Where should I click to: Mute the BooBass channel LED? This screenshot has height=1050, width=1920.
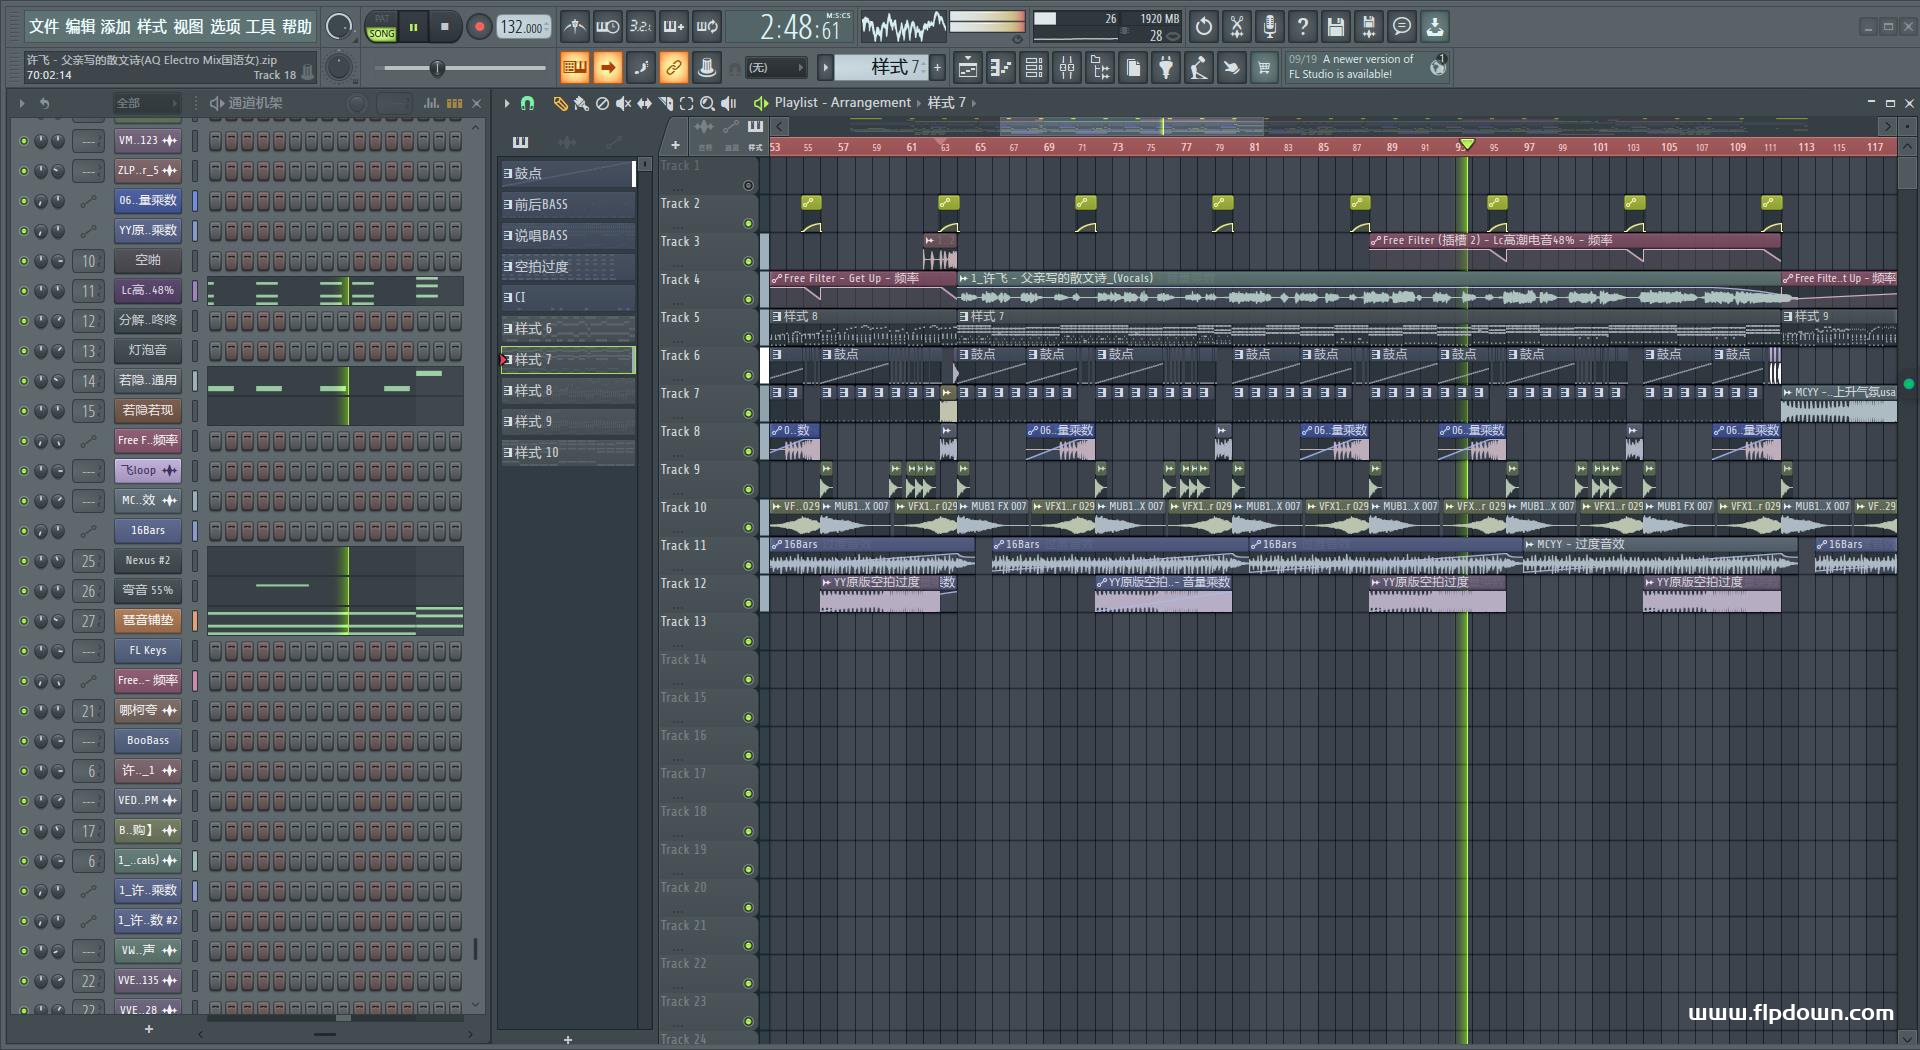click(x=24, y=741)
